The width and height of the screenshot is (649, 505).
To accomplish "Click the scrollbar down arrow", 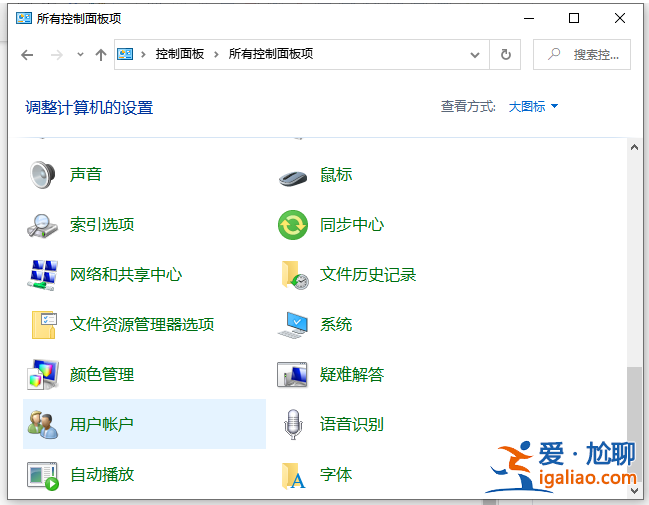I will (634, 491).
